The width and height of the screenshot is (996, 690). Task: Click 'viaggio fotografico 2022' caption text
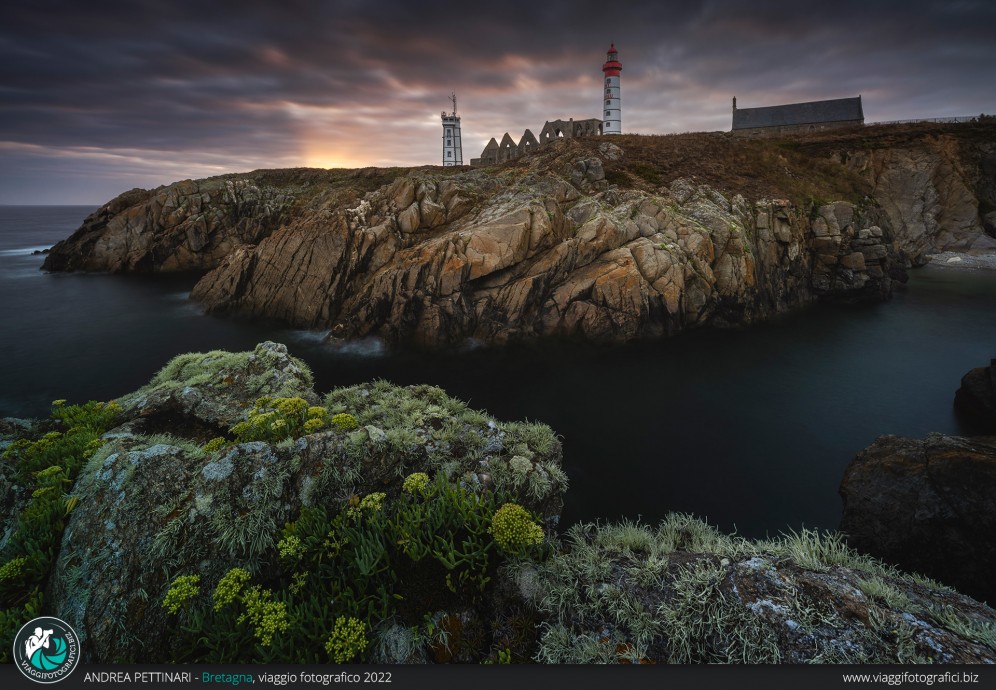pos(325,678)
